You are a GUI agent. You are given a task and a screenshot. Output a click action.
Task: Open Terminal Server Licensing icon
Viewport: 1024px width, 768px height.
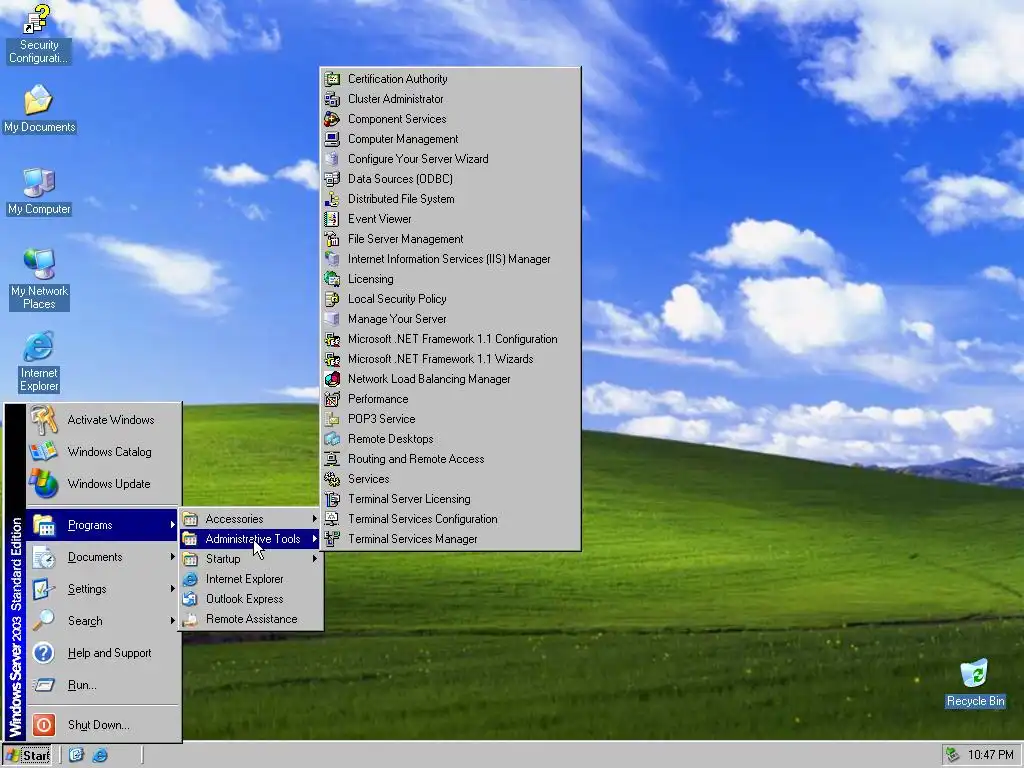pos(332,499)
